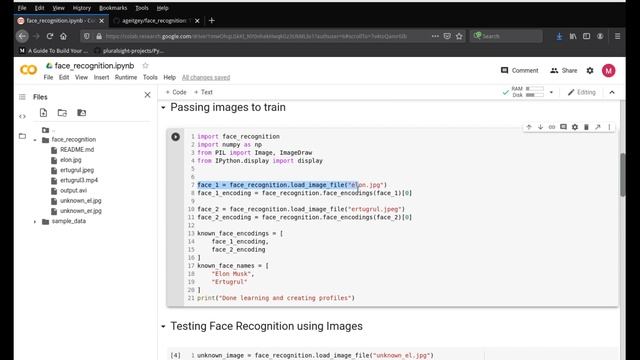Add a comment to the cell

click(563, 127)
